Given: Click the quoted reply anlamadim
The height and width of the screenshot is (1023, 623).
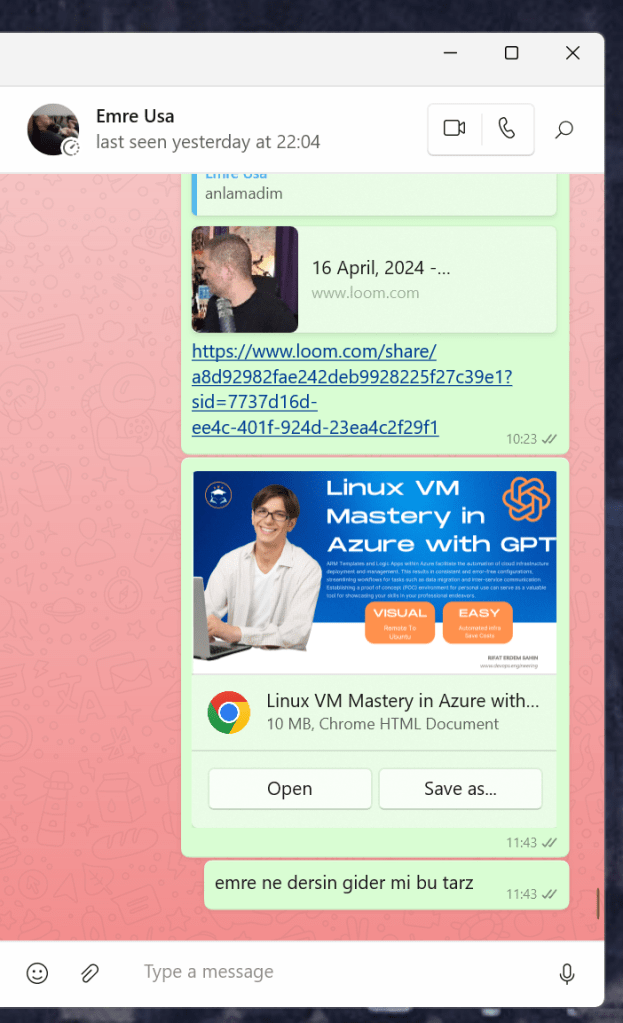Looking at the screenshot, I should coord(244,194).
